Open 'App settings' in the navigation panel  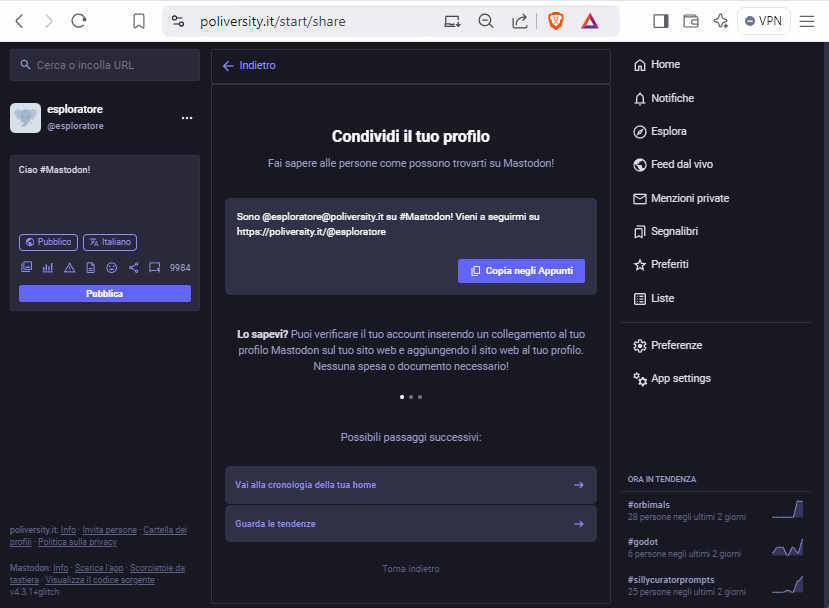[x=671, y=379]
